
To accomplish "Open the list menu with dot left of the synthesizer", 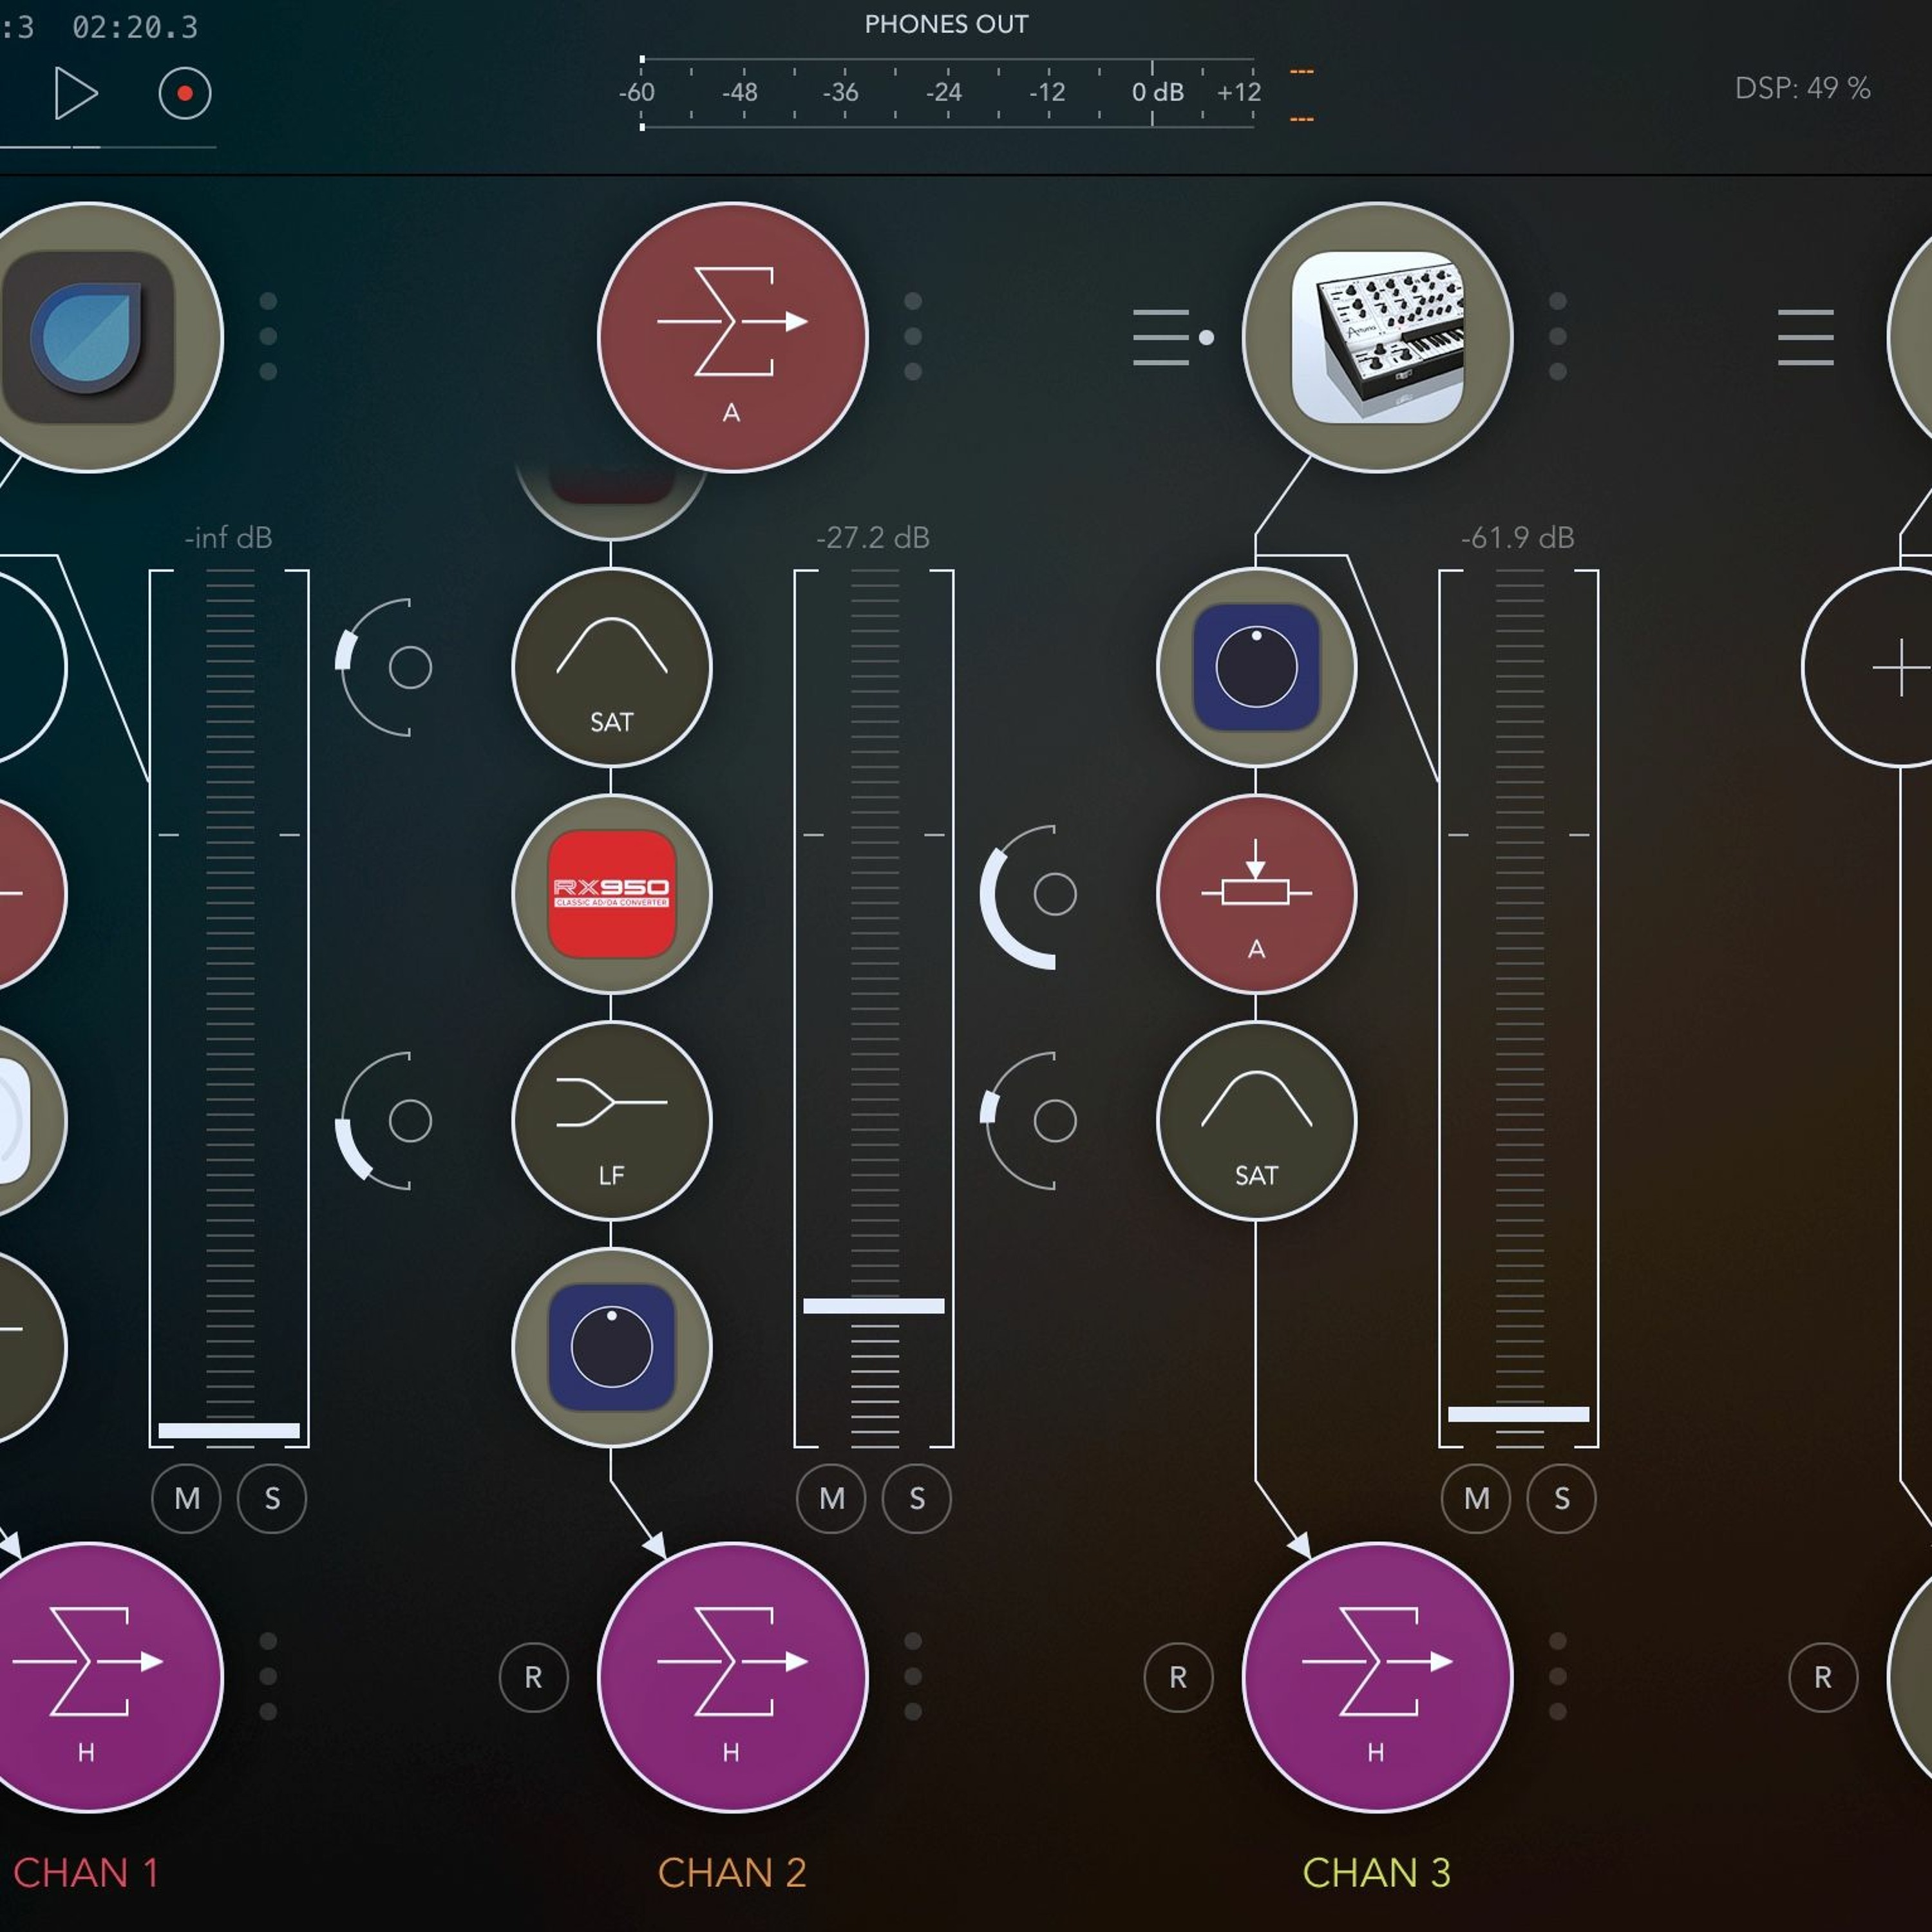I will coord(1173,337).
